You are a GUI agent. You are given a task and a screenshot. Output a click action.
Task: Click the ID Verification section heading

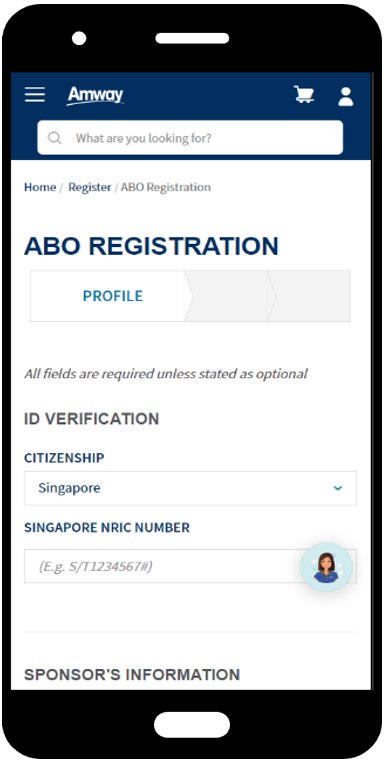coord(92,419)
